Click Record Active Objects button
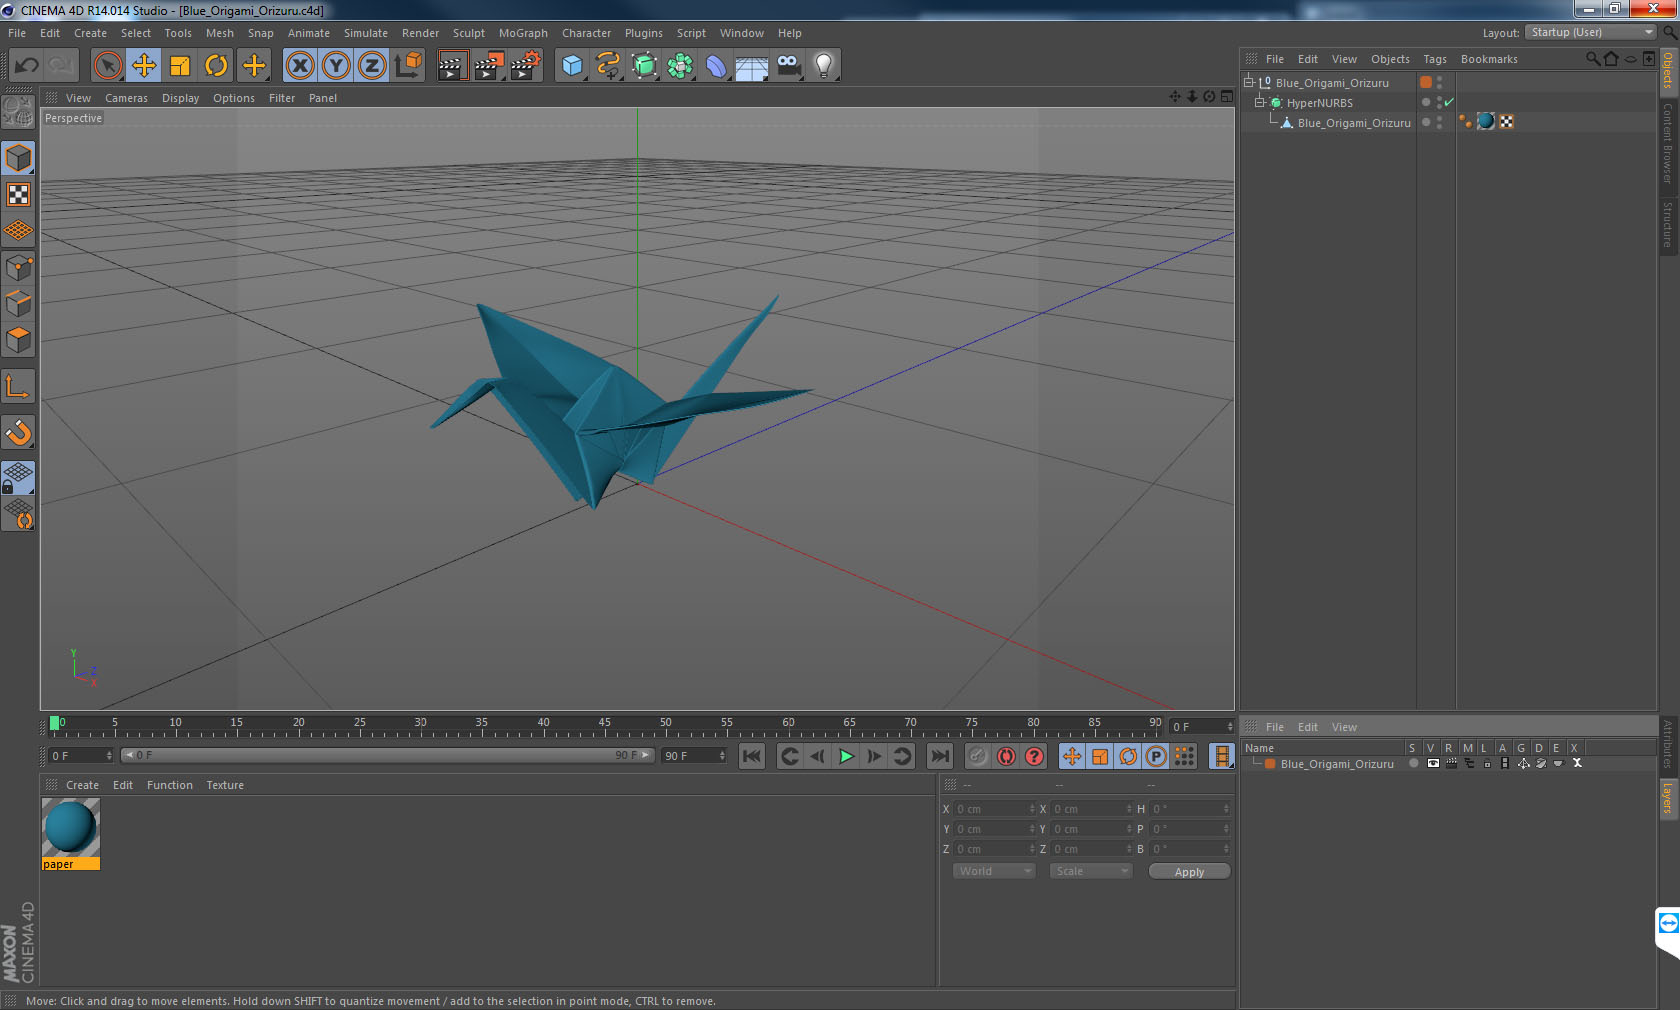The height and width of the screenshot is (1010, 1680). point(978,756)
